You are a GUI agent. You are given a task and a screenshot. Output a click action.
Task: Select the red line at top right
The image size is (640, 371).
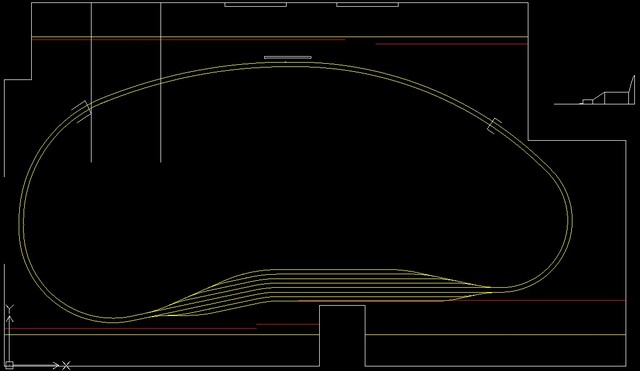[452, 44]
